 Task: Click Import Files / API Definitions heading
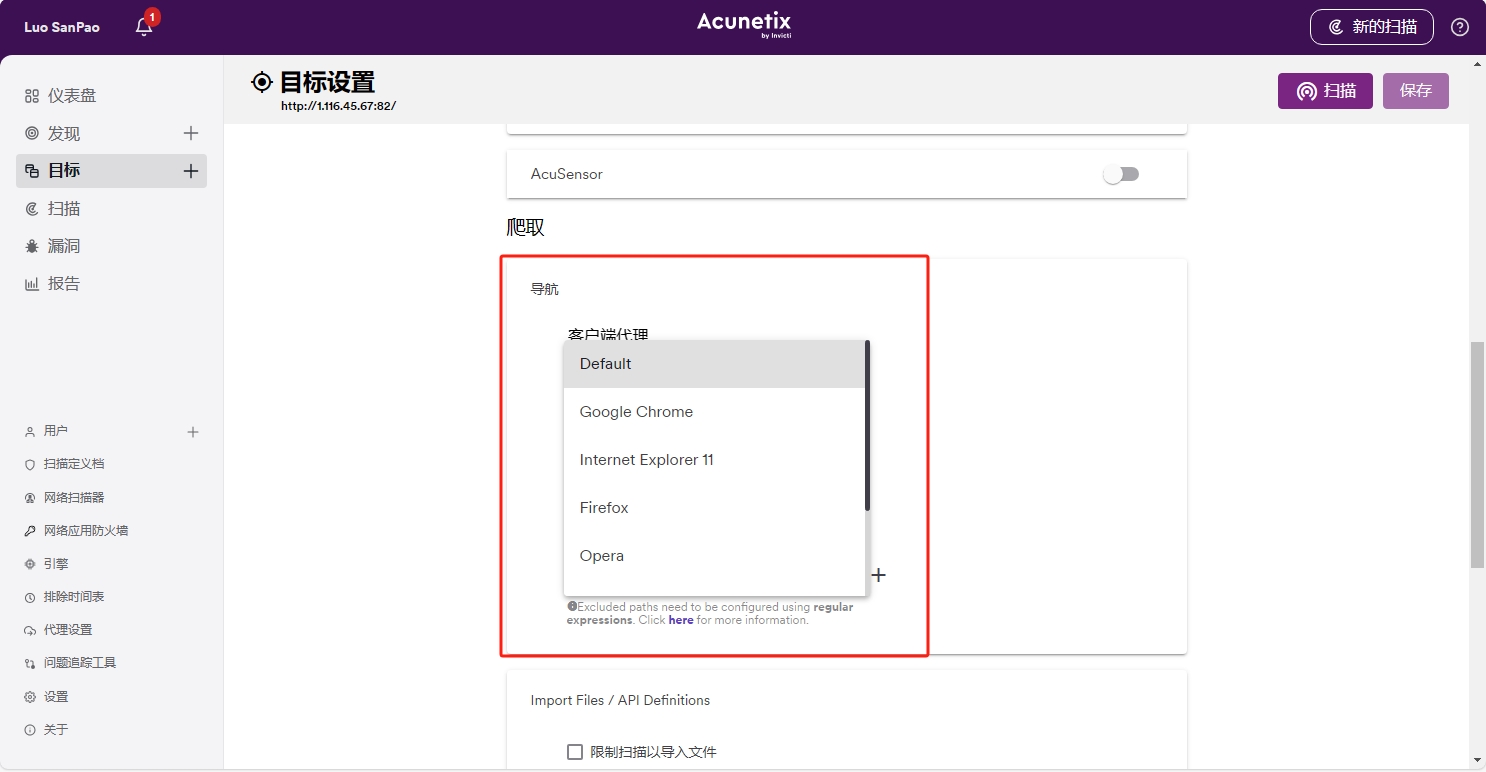click(x=620, y=700)
